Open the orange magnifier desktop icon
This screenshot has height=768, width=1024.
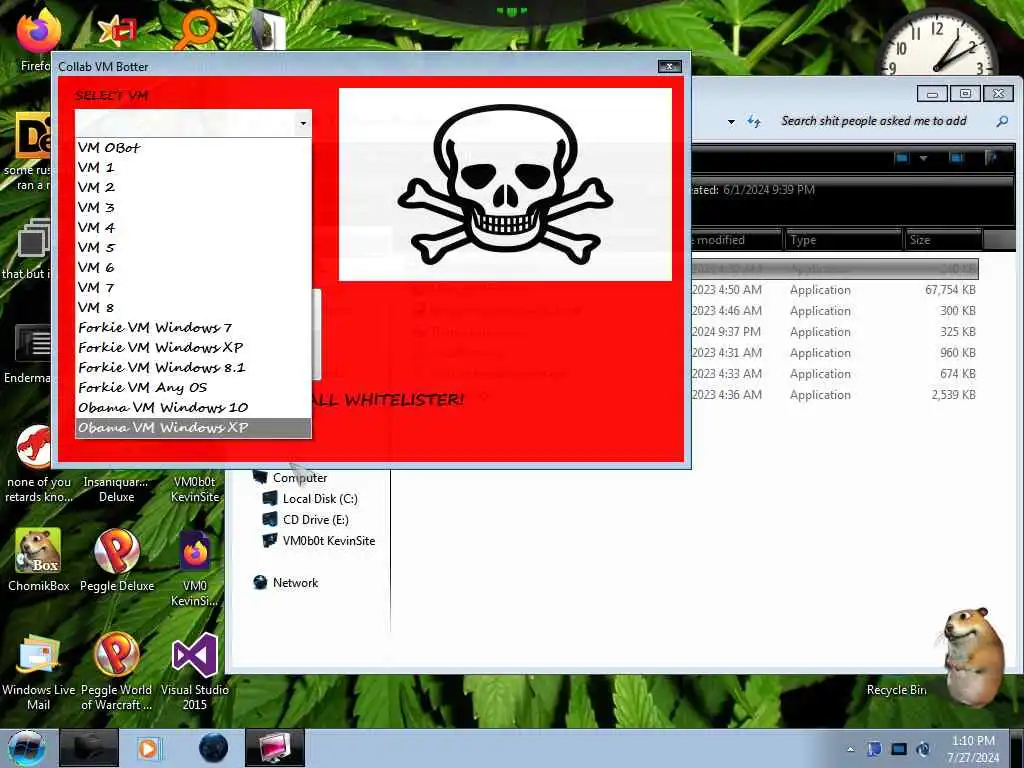(x=197, y=29)
